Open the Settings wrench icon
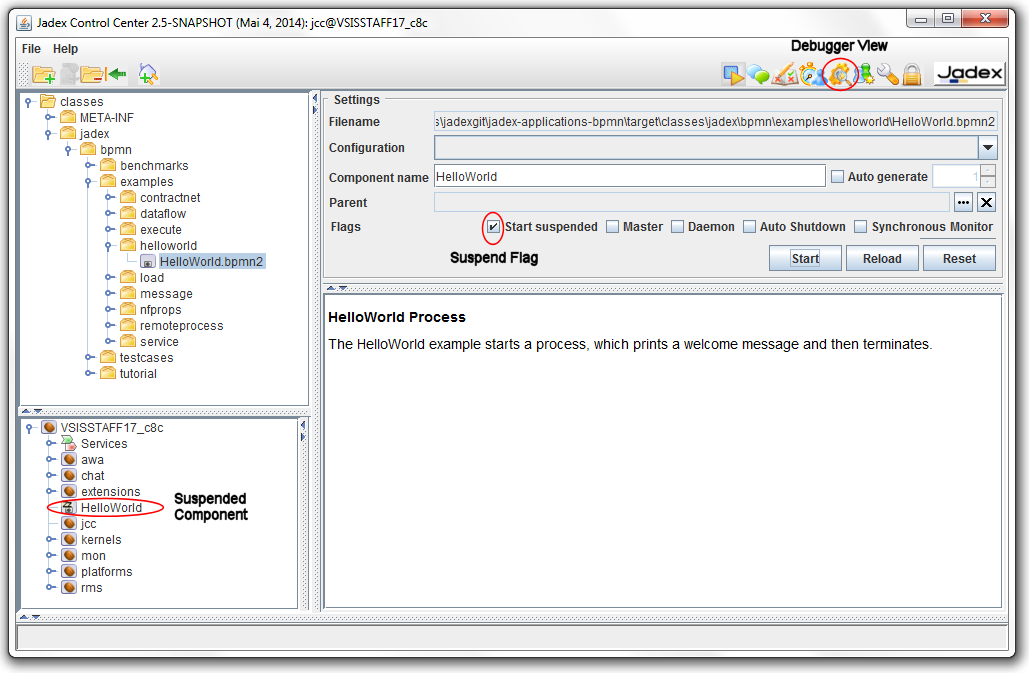1029x673 pixels. [887, 73]
